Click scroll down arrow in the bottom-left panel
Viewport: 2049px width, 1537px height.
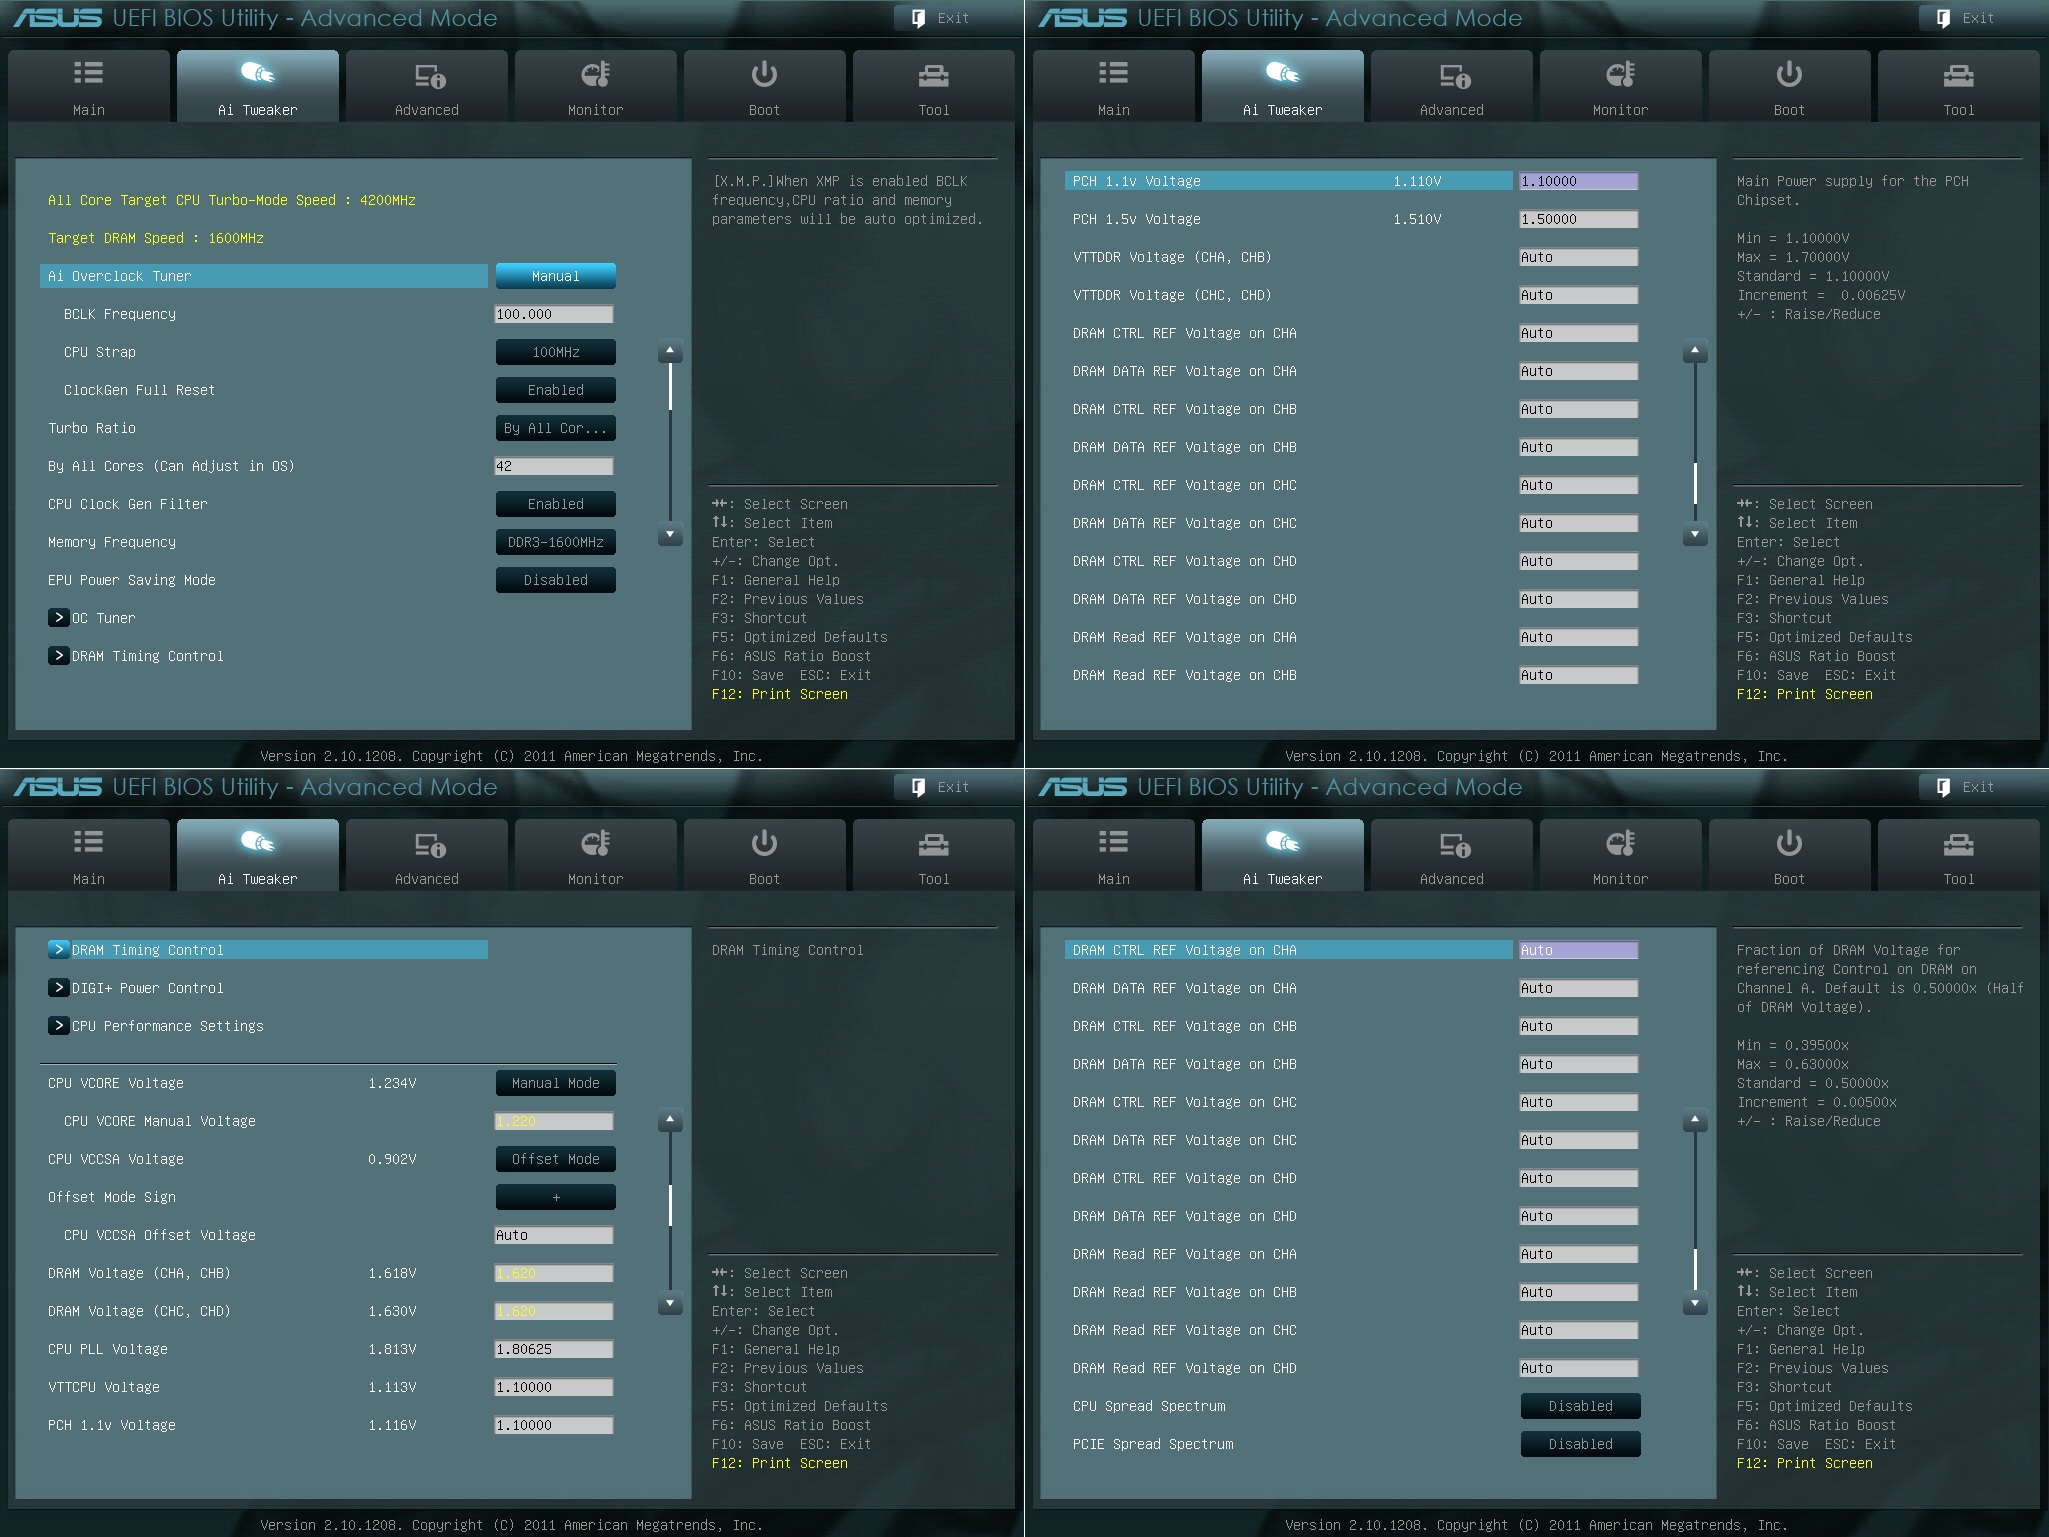670,1304
